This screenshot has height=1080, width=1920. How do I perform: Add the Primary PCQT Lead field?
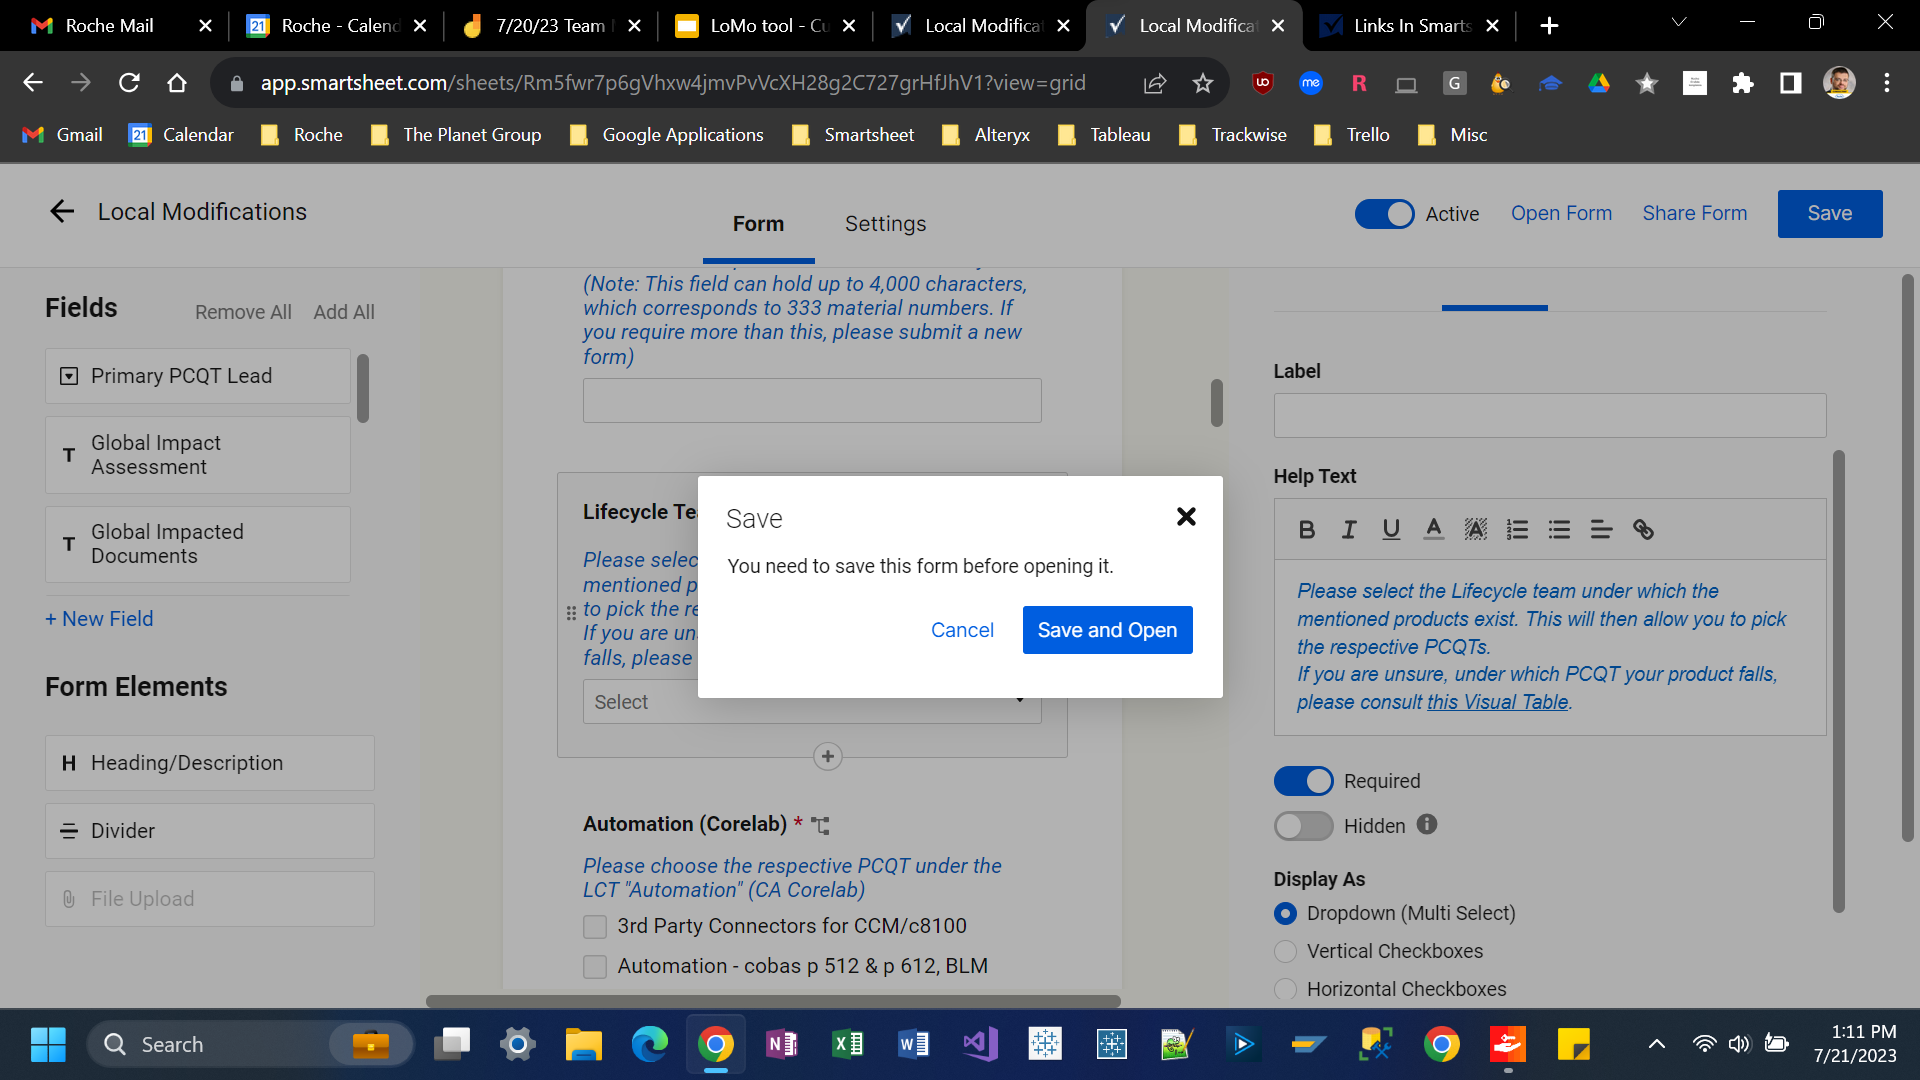(x=197, y=376)
